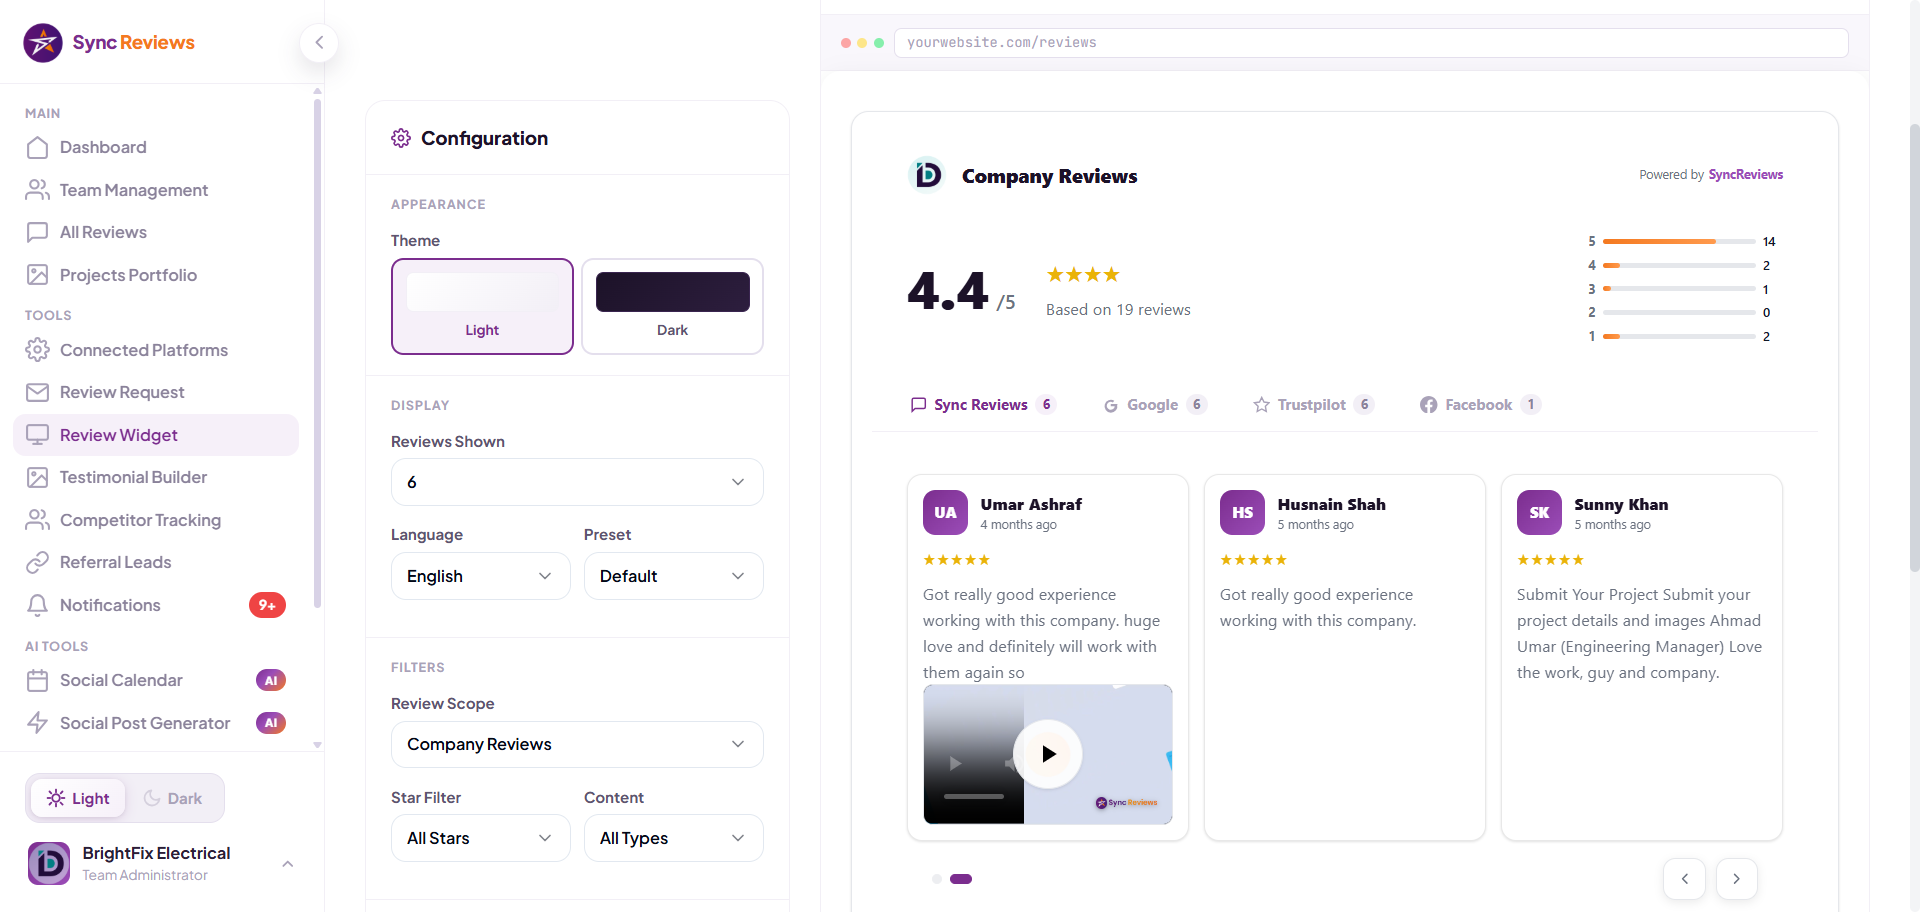Open the Preset dropdown showing Default
1920x912 pixels.
coord(674,576)
